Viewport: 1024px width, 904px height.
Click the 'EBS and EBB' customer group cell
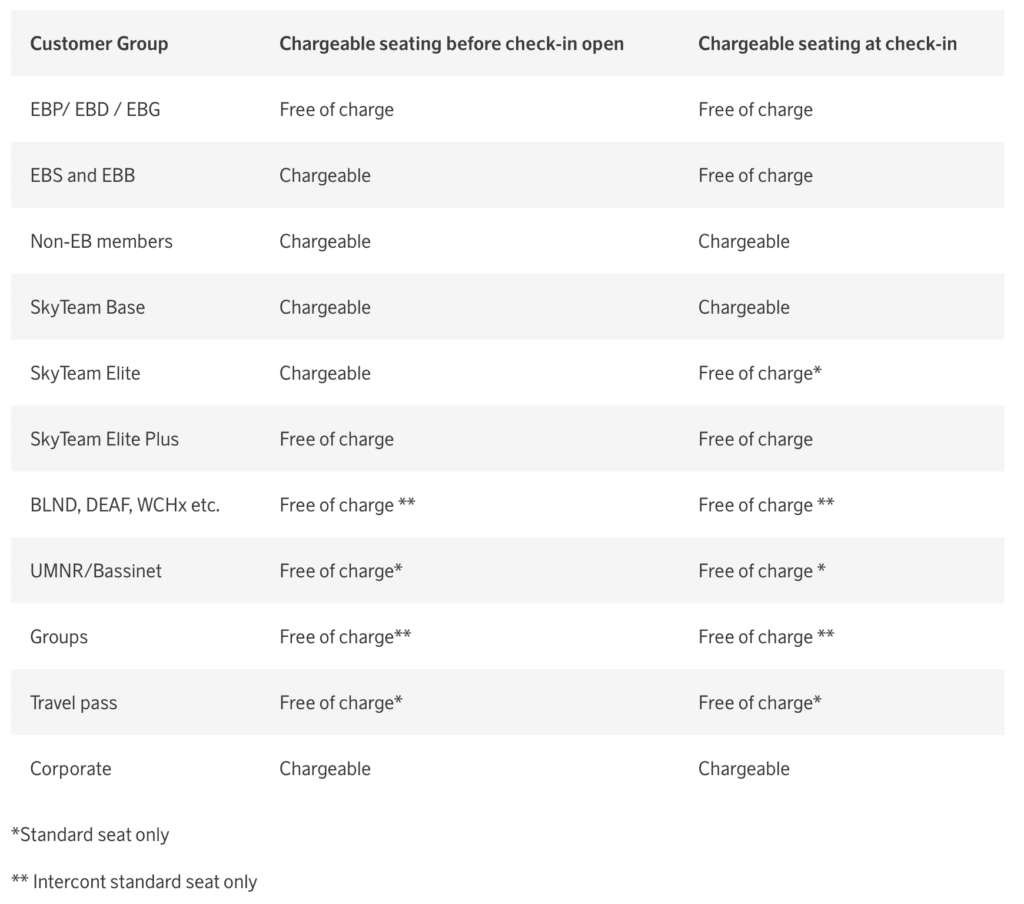coord(82,175)
